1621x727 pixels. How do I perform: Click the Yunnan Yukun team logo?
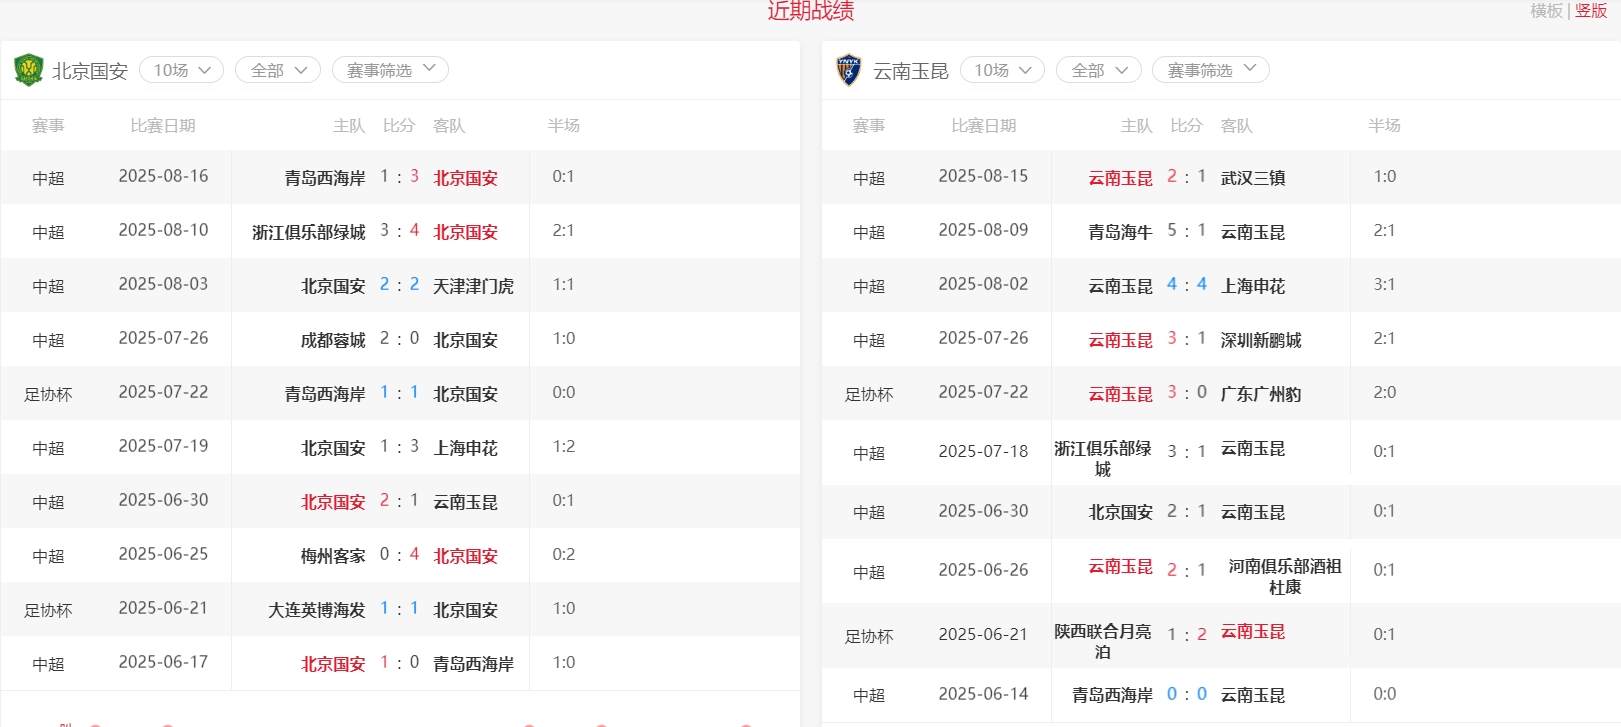(x=848, y=70)
